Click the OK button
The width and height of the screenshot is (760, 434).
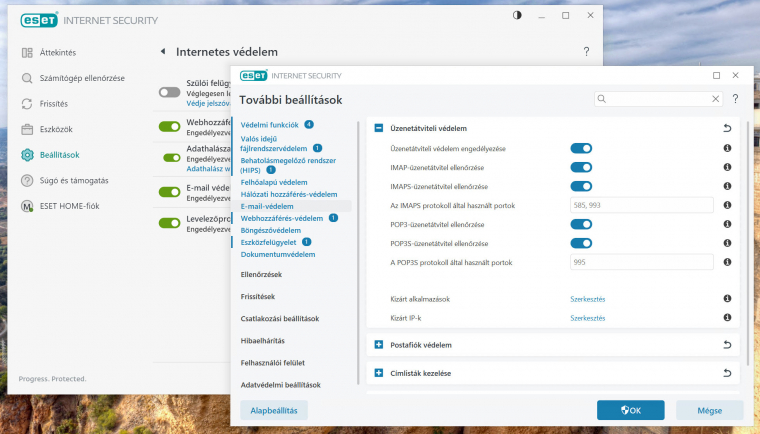pos(631,410)
